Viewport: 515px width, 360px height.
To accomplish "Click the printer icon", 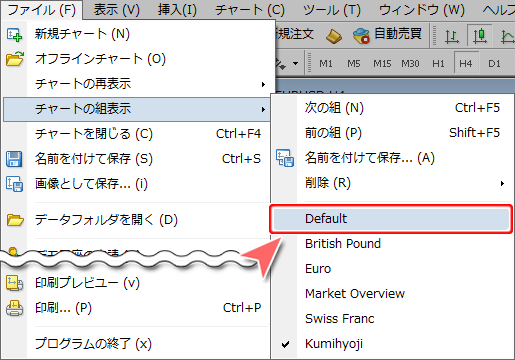I will 14,308.
